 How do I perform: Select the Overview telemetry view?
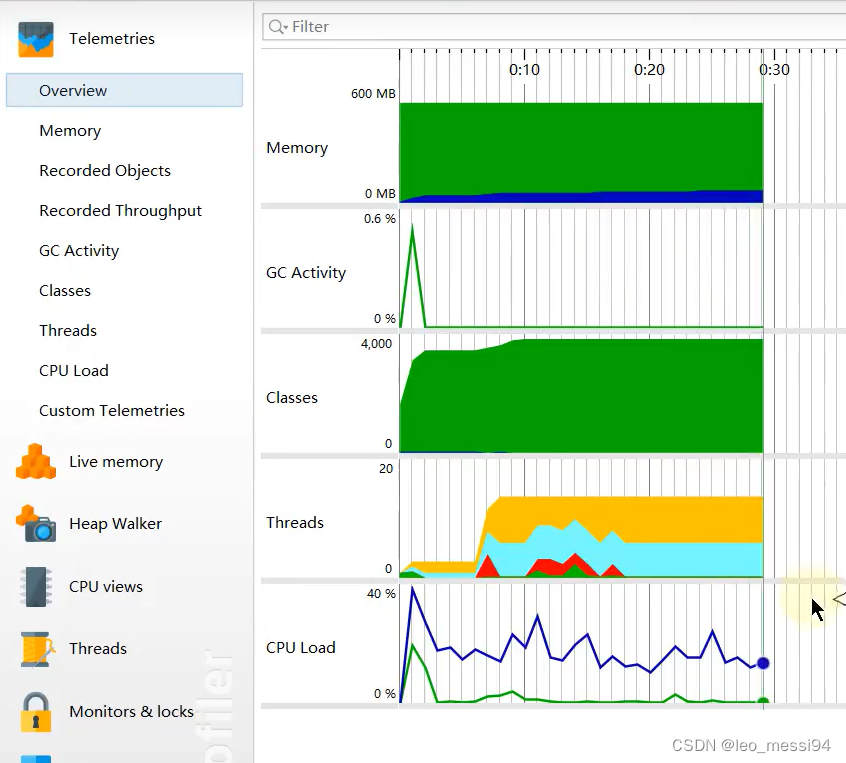click(124, 90)
